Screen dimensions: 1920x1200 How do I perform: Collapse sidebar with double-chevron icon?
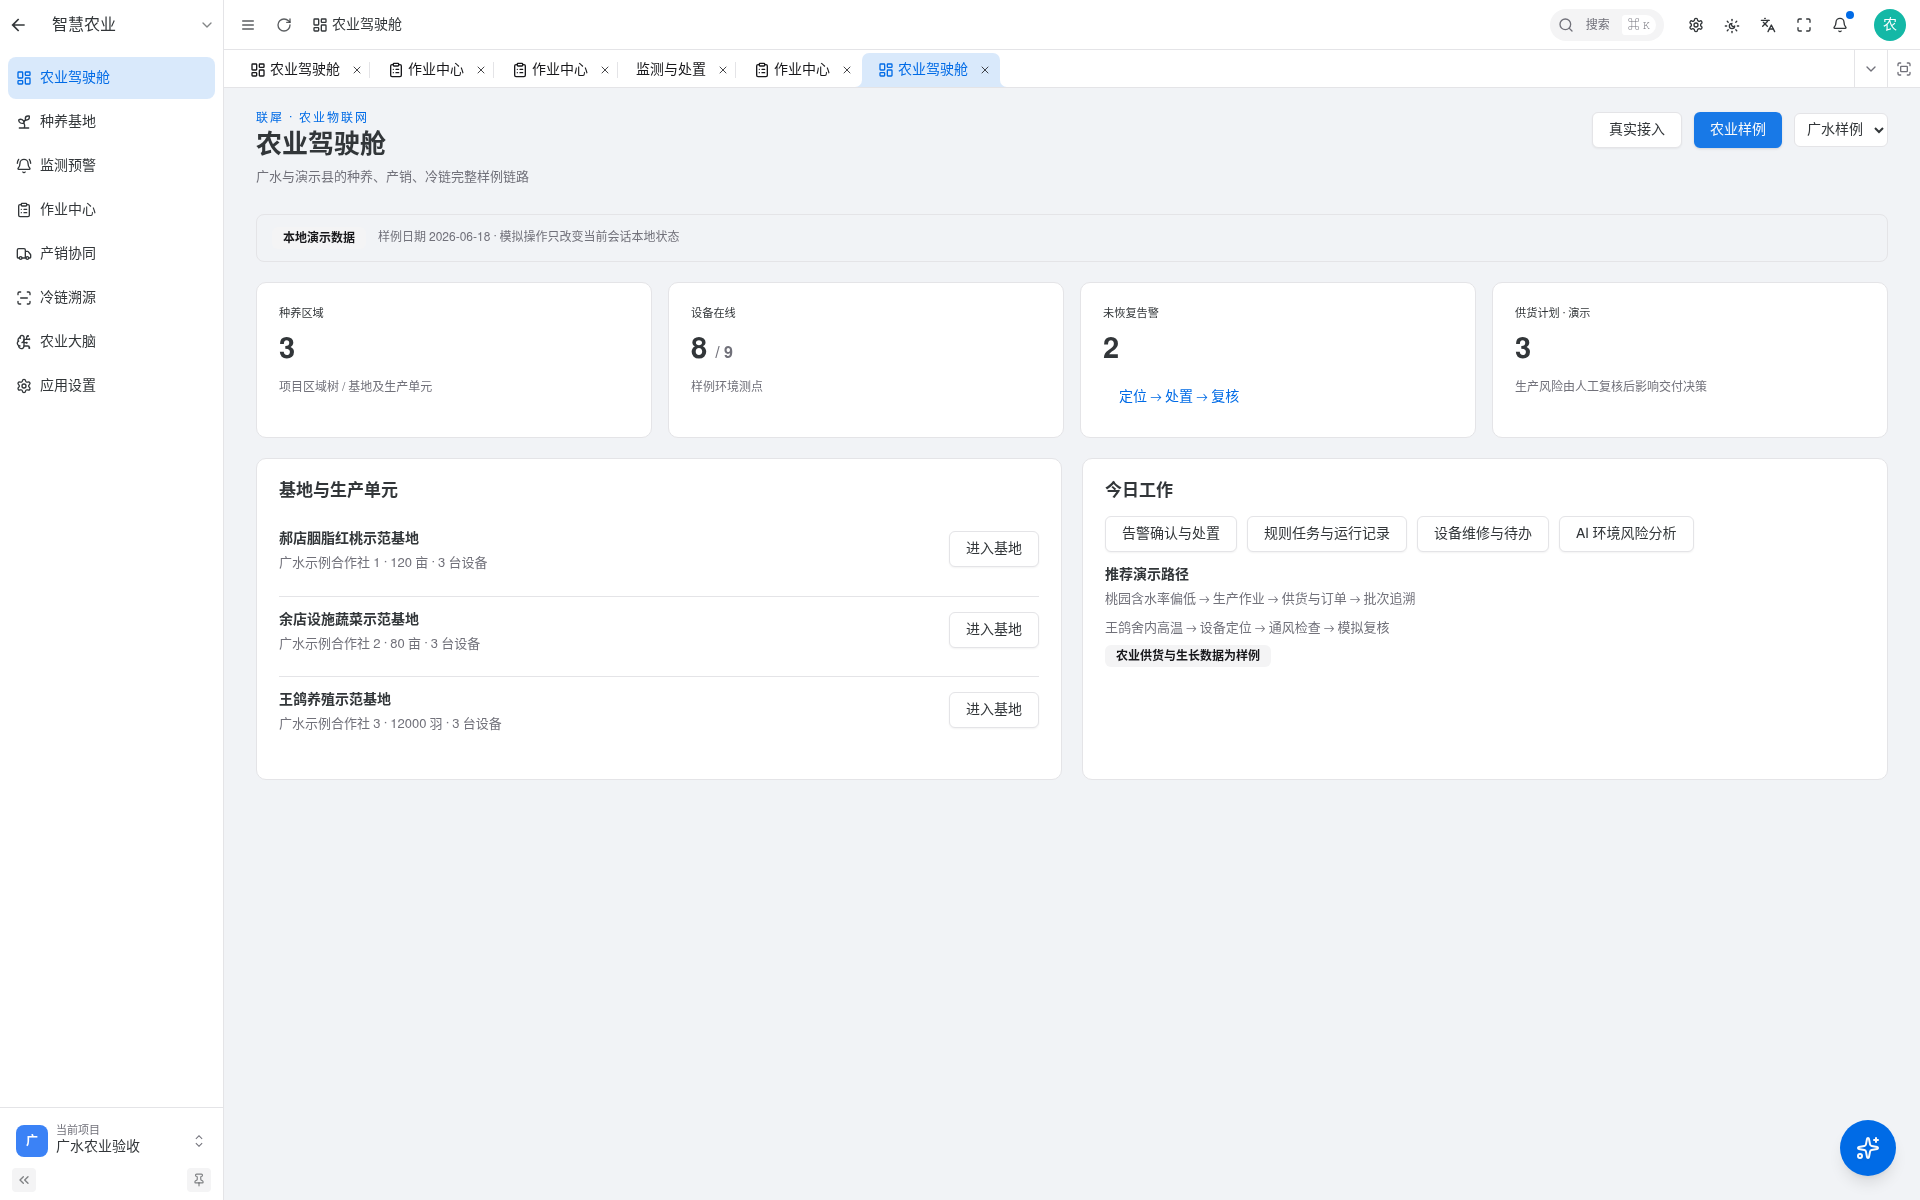point(24,1180)
